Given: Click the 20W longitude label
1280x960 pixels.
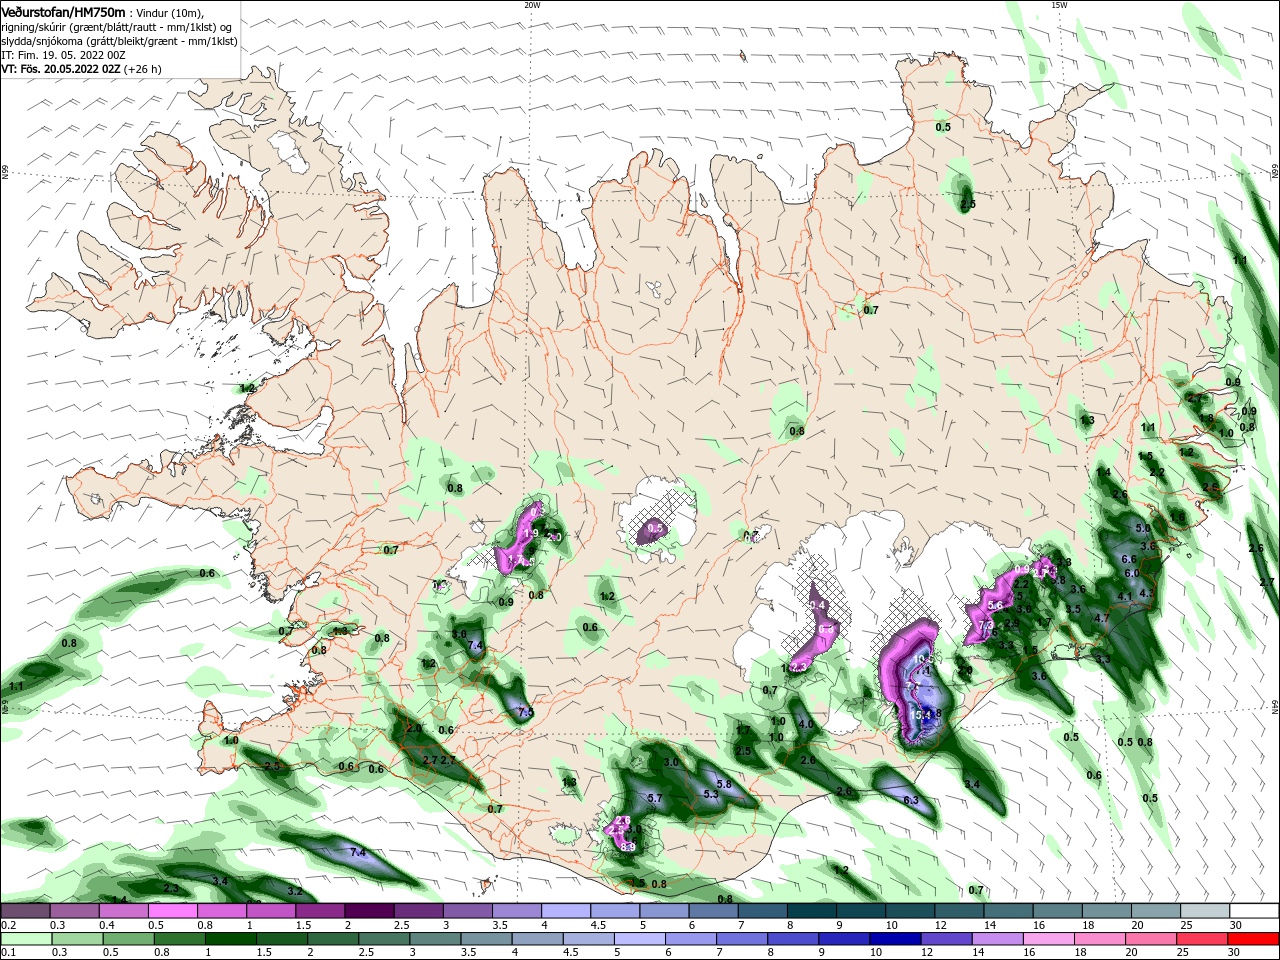Looking at the screenshot, I should click(532, 4).
